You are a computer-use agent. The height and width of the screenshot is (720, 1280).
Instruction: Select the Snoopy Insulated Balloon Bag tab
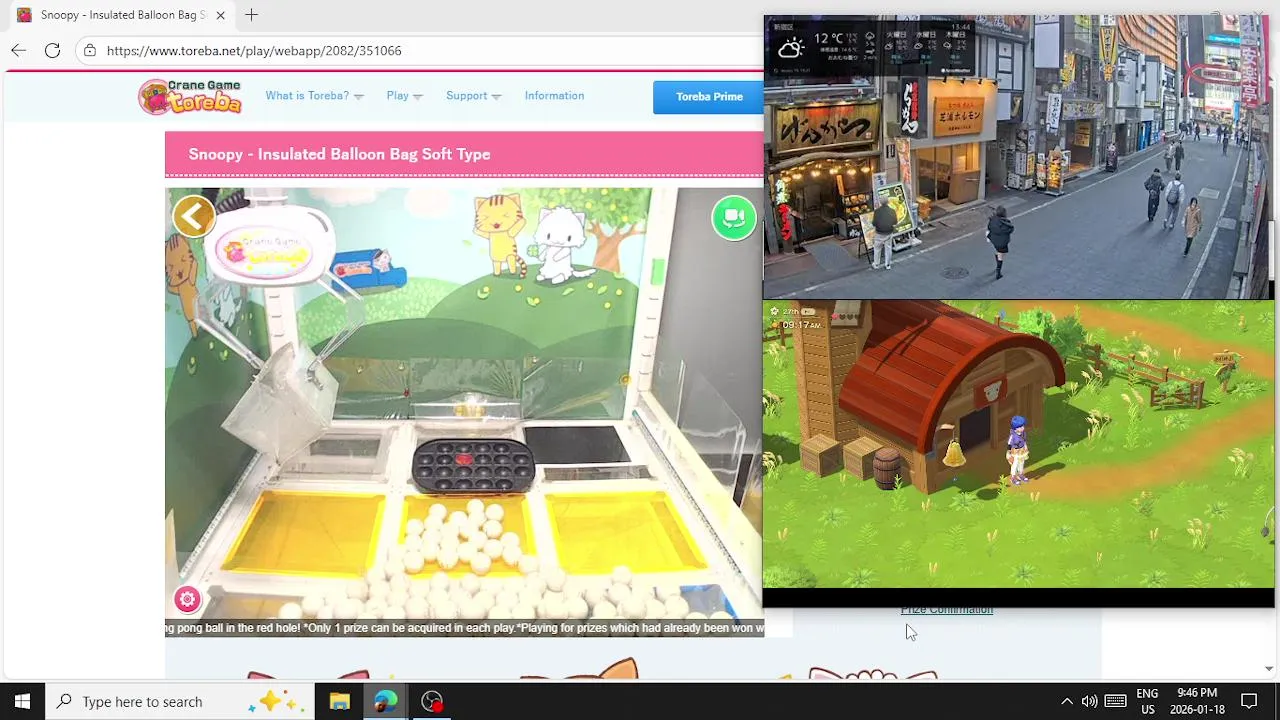(122, 15)
